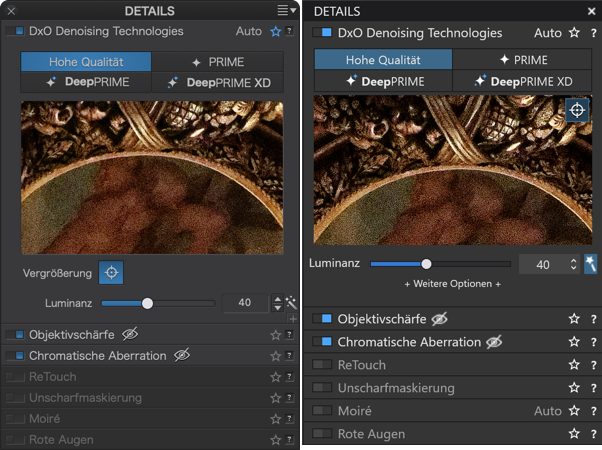Favorite Chromatische Aberration star in left panel
This screenshot has width=602, height=450.
276,356
